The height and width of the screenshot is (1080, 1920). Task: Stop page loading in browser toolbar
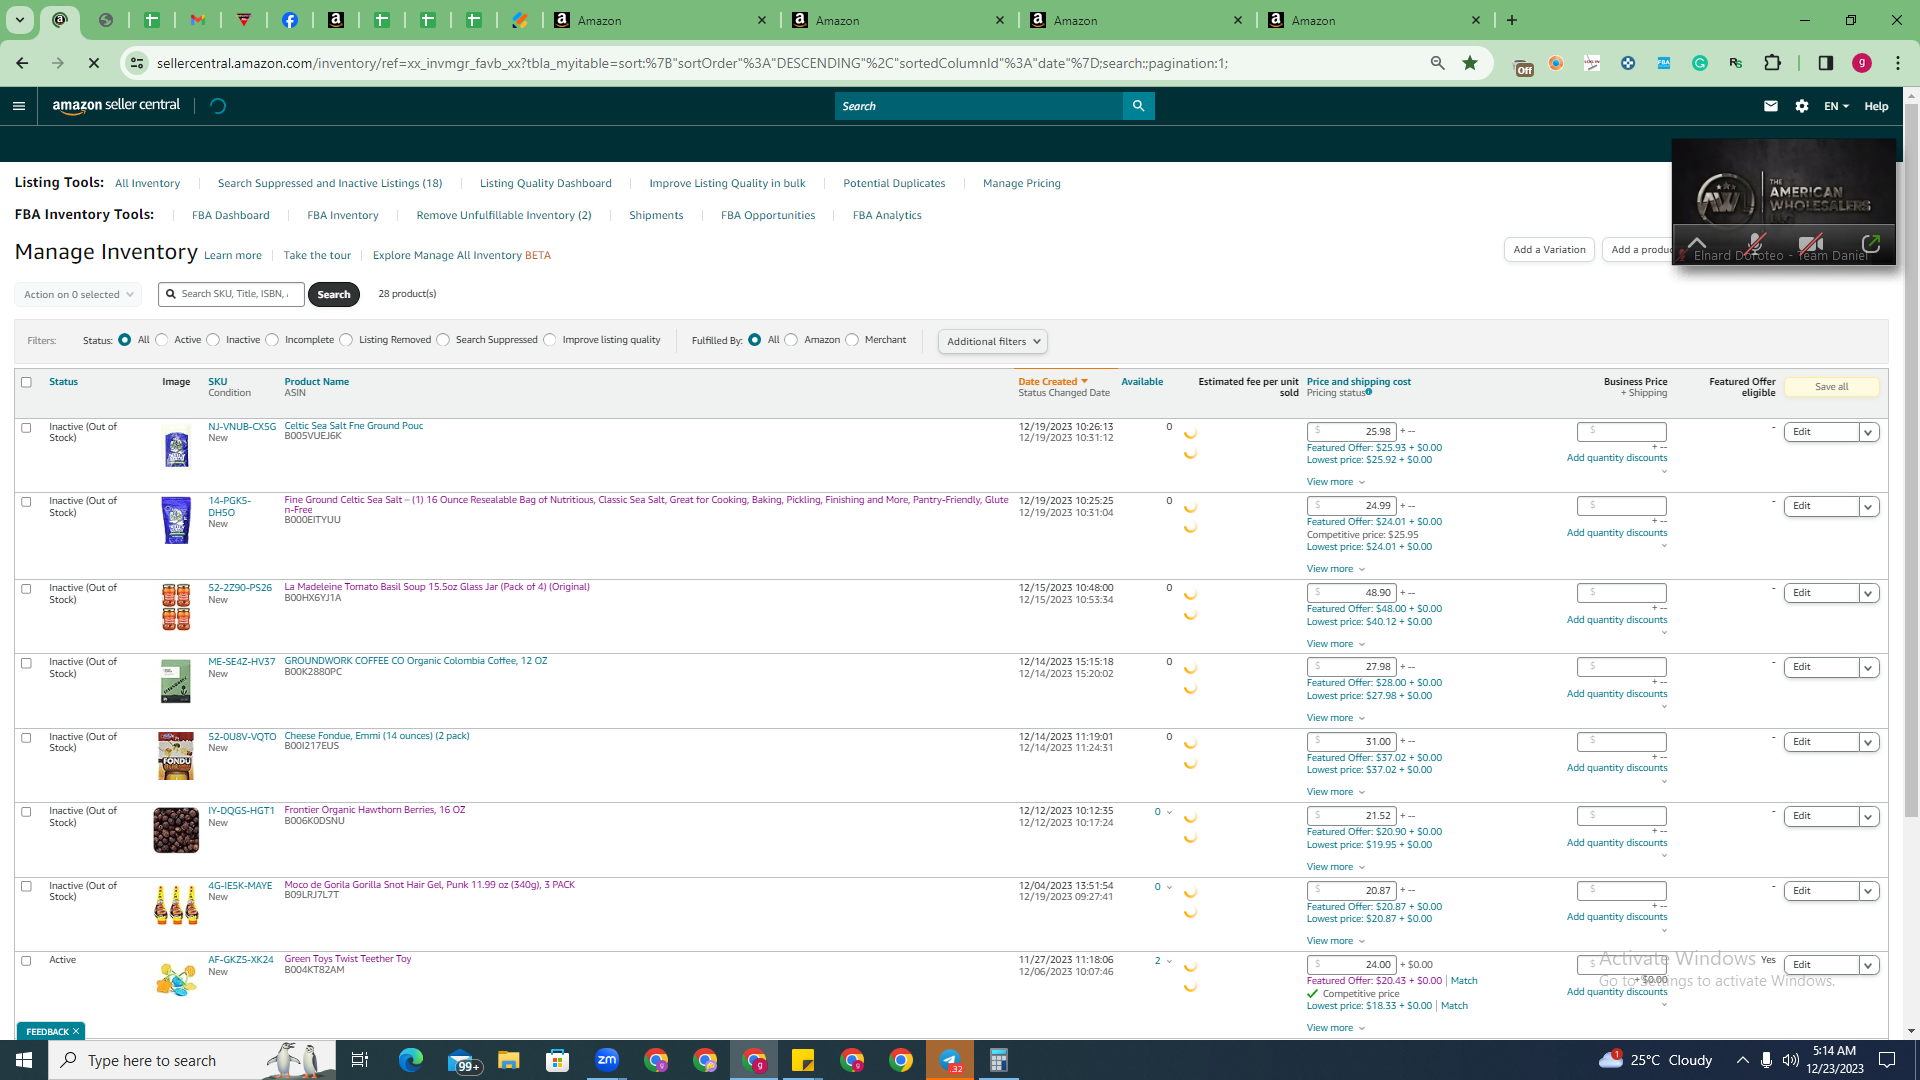click(94, 63)
